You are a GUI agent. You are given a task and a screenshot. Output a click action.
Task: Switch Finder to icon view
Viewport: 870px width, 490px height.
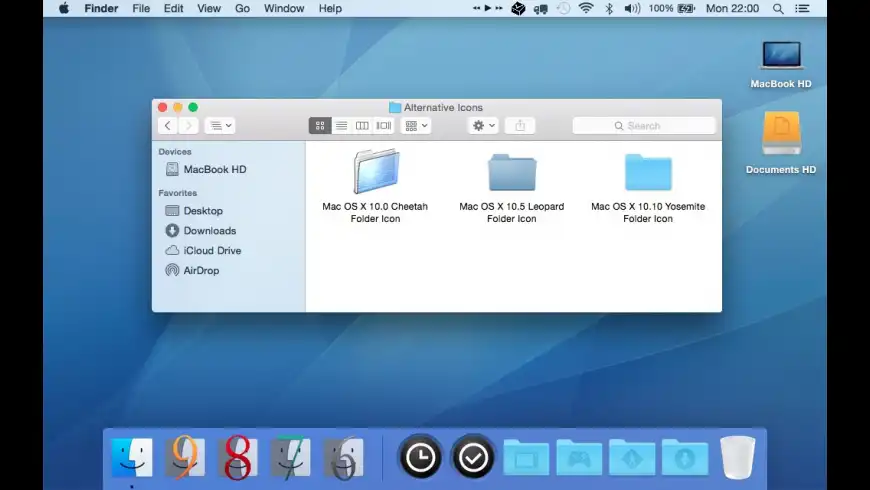[x=320, y=126]
